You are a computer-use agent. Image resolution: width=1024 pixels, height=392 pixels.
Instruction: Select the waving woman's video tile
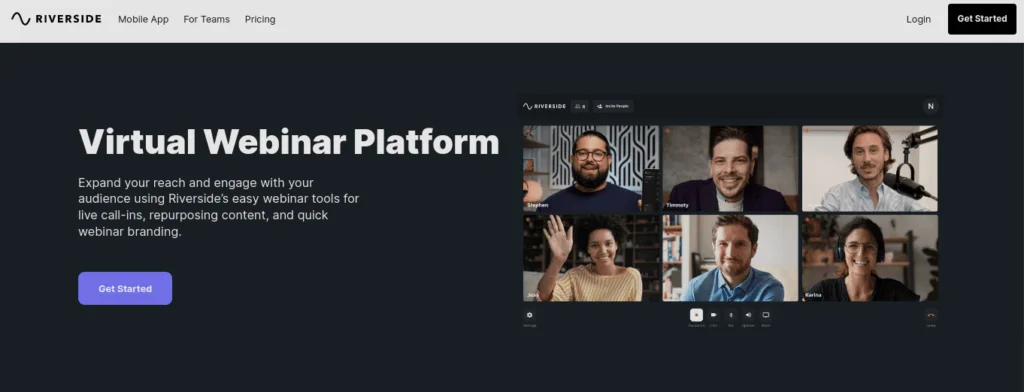point(591,258)
